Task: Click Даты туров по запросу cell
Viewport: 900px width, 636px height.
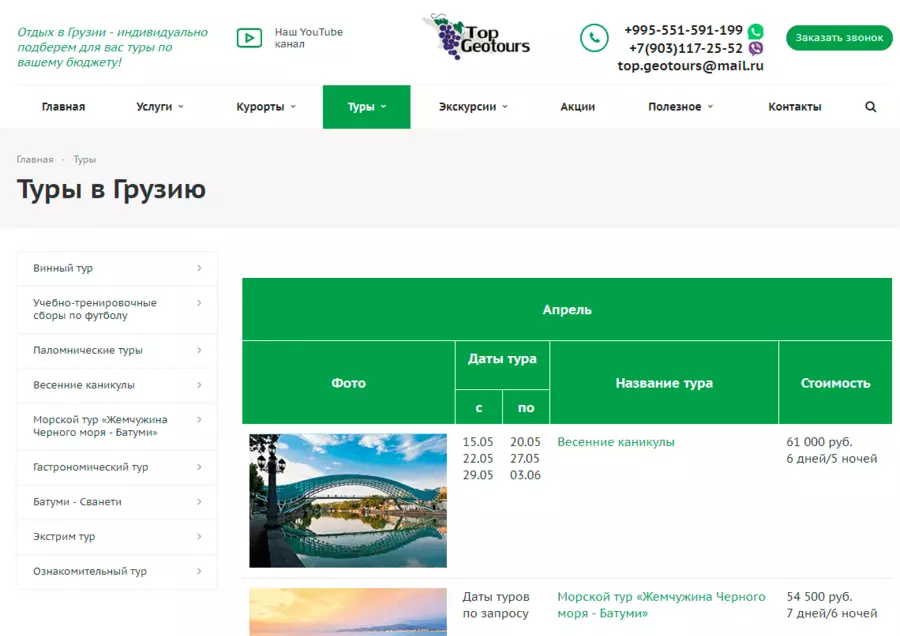Action: (x=496, y=605)
